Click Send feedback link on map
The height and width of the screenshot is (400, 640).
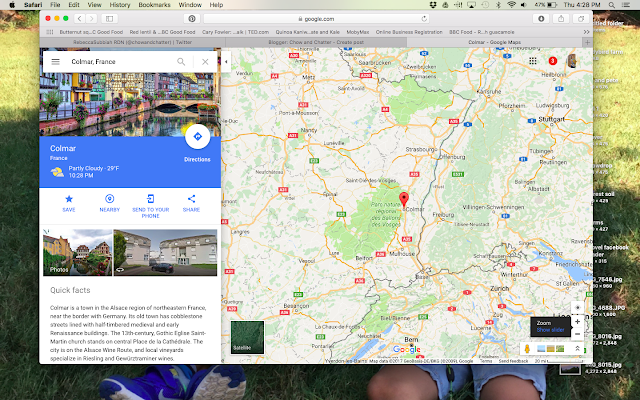coord(513,361)
